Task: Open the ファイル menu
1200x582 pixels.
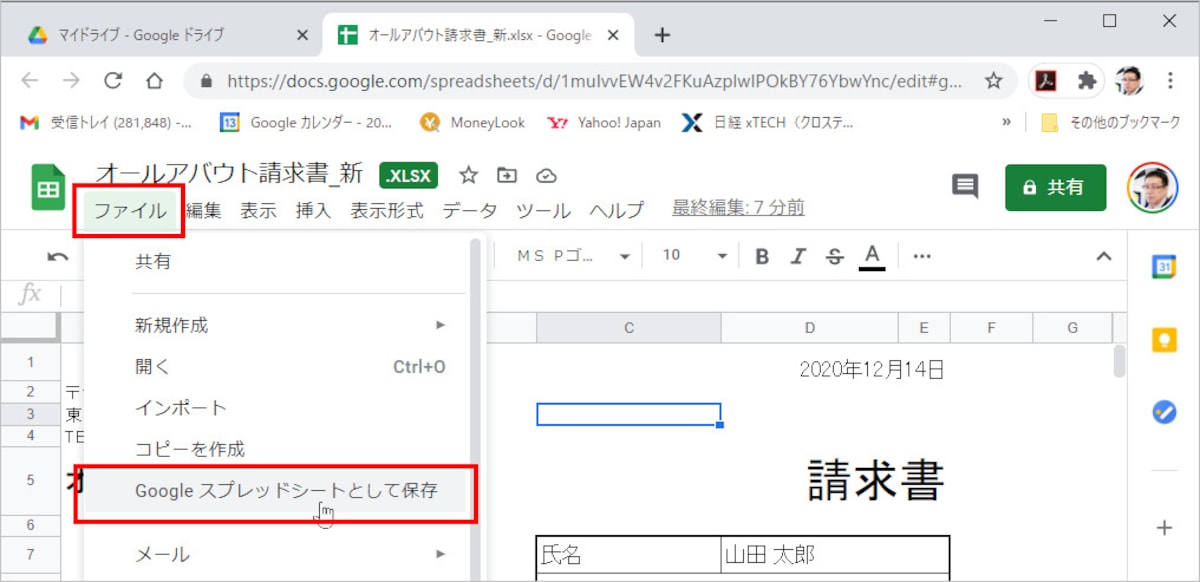Action: [129, 210]
